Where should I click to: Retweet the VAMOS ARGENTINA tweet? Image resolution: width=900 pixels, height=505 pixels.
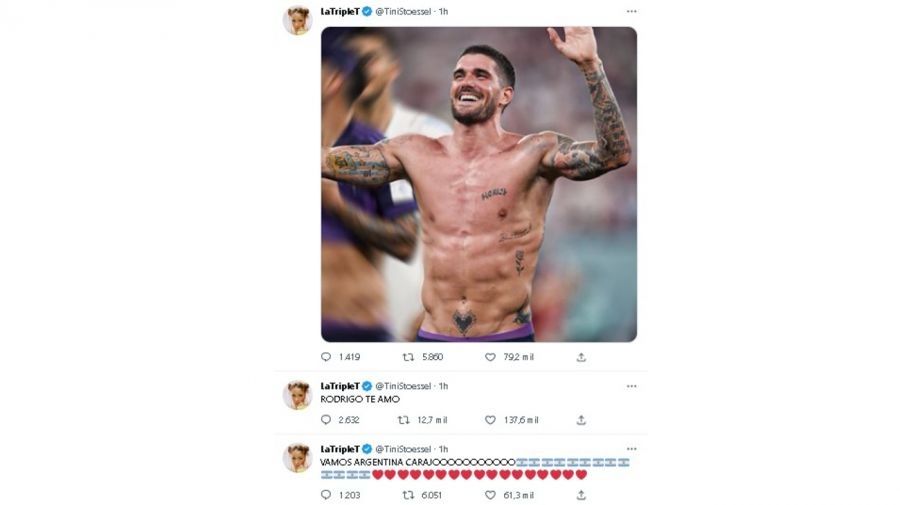(408, 494)
